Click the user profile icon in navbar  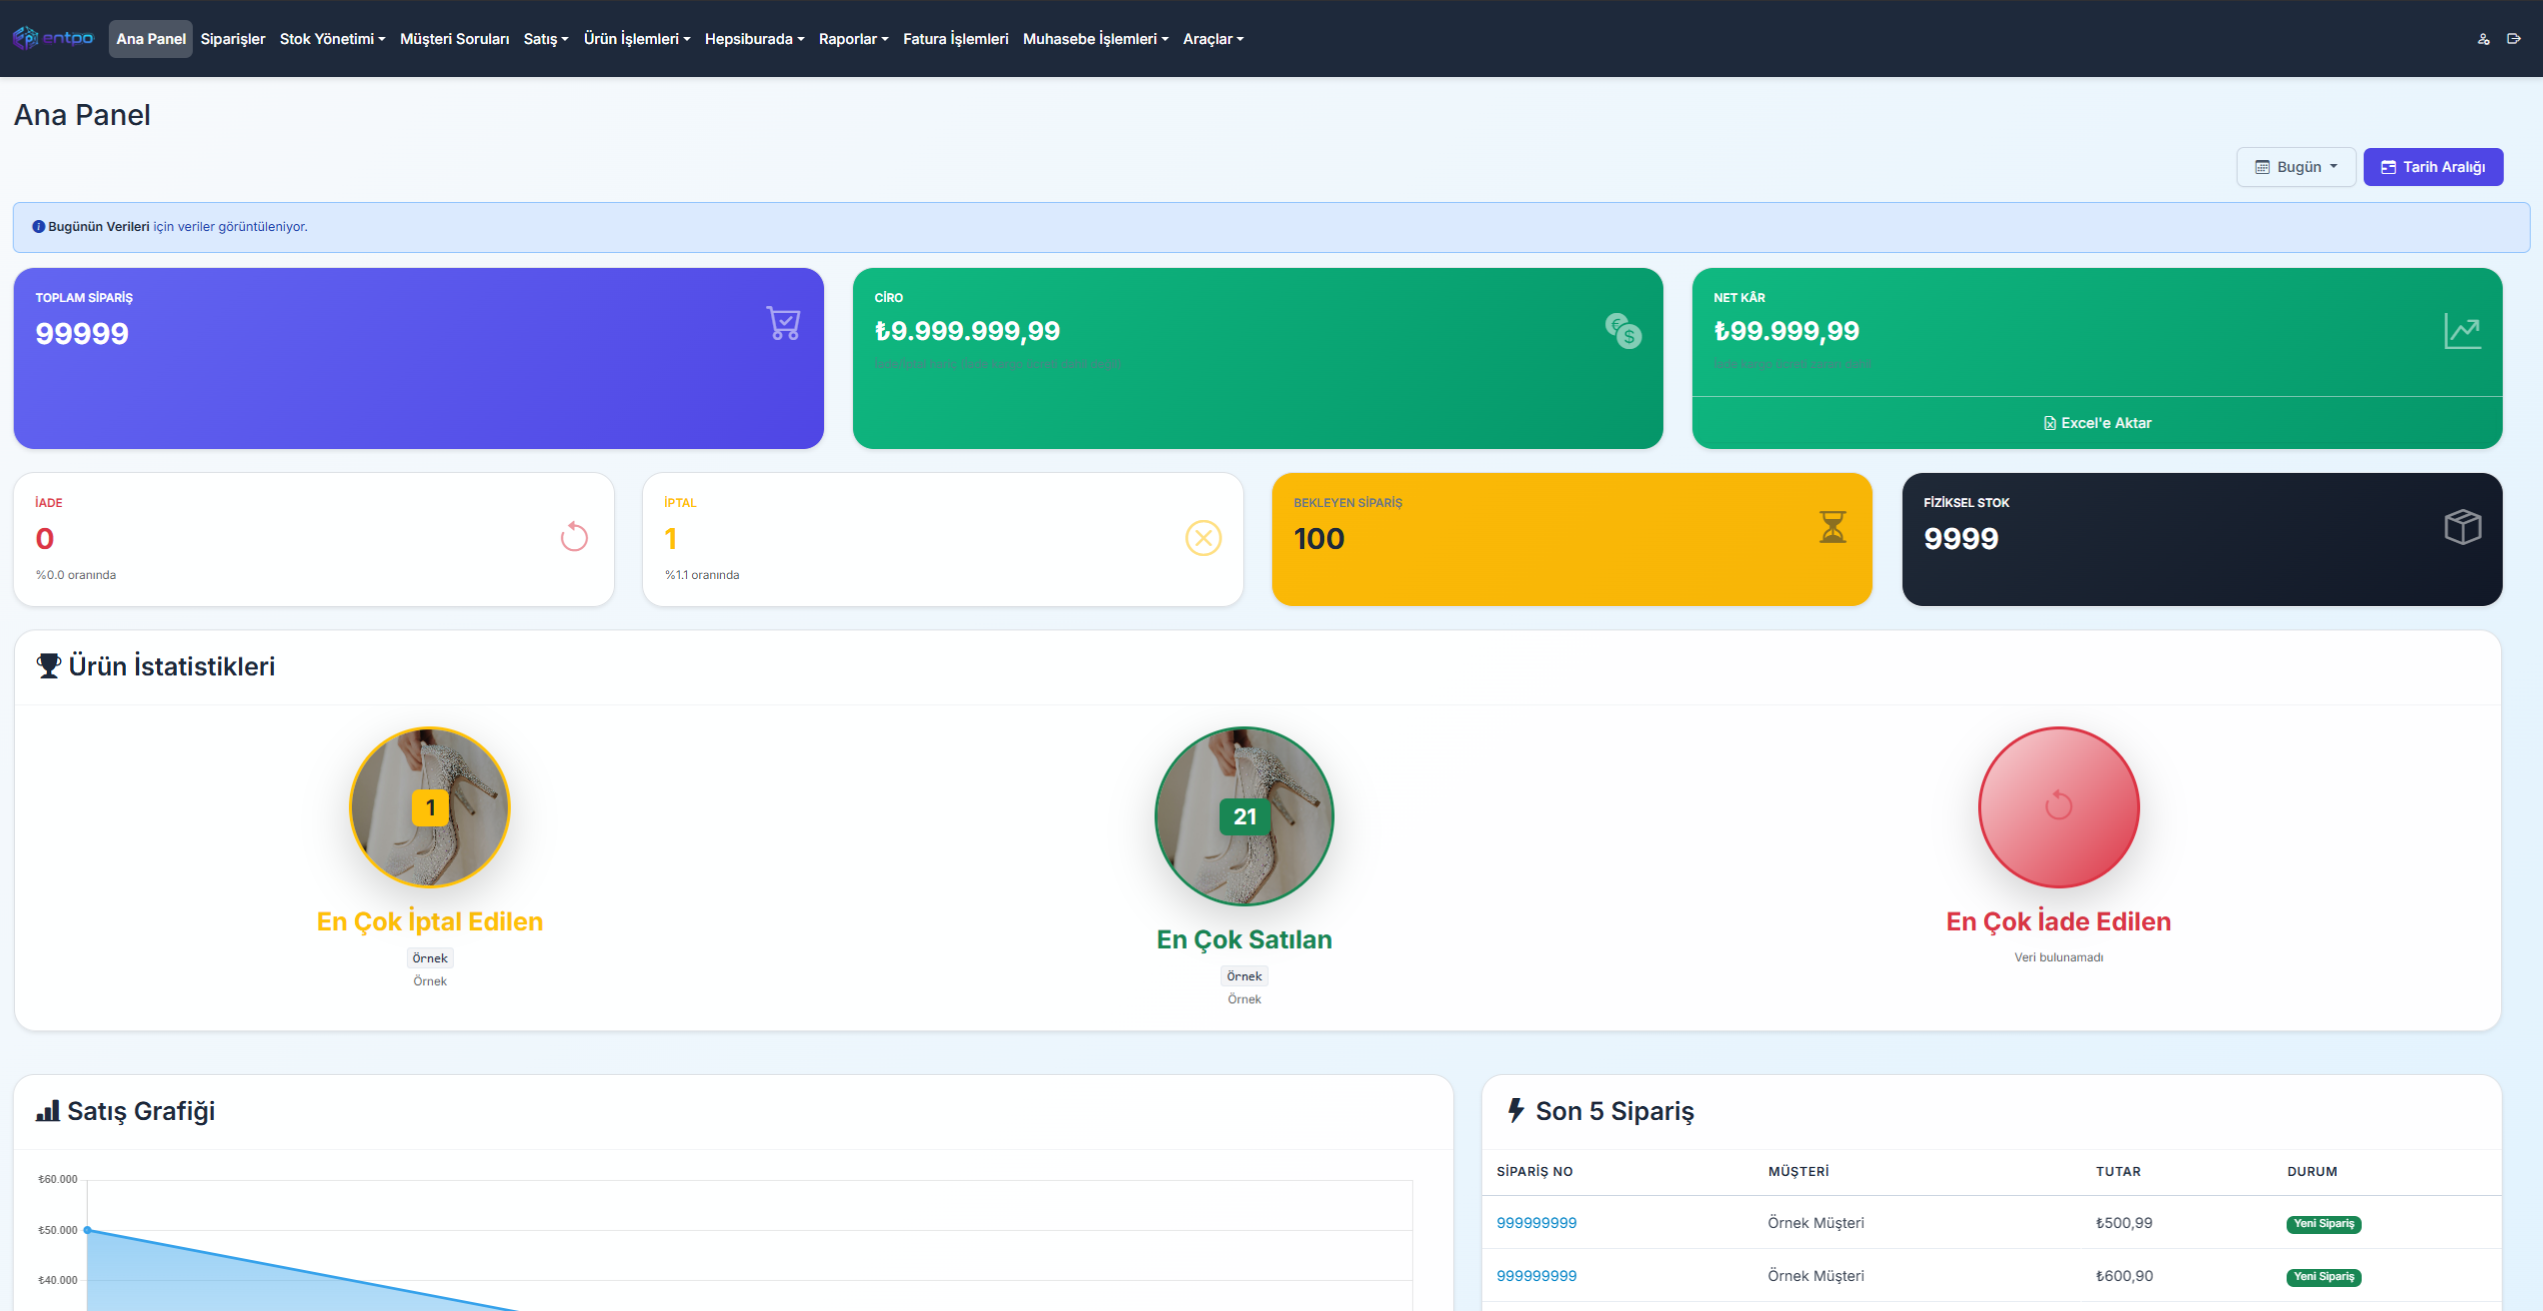coord(2483,39)
